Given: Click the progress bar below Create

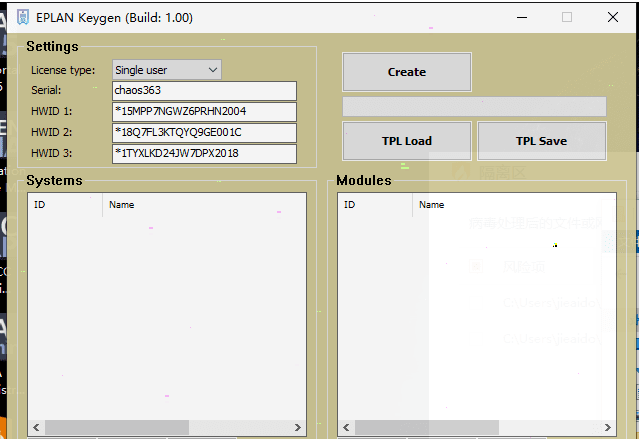Looking at the screenshot, I should (x=474, y=106).
